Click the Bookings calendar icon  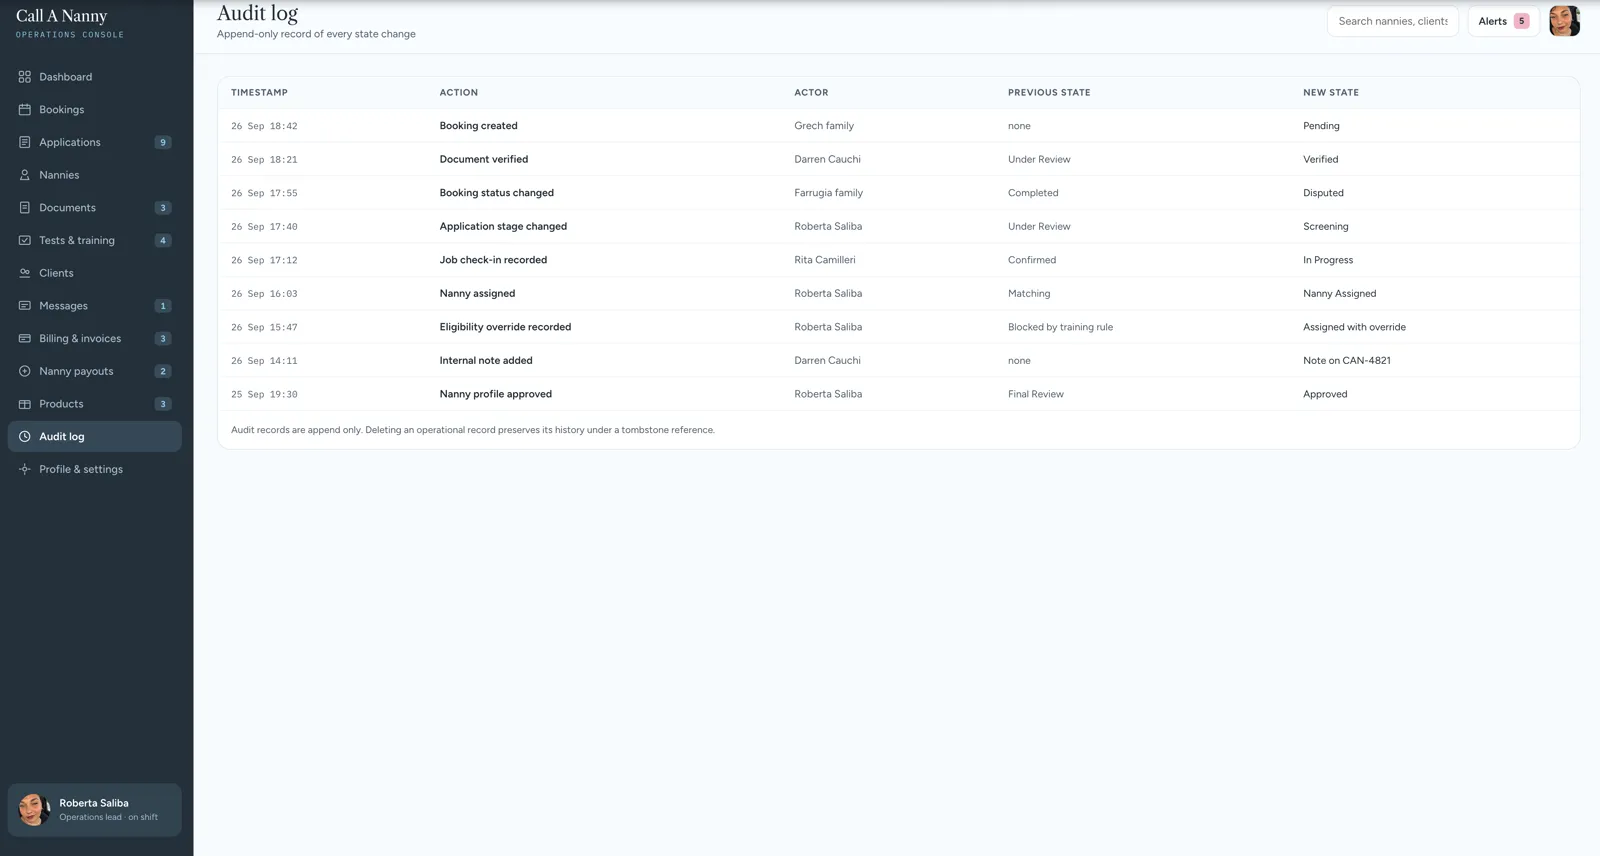[x=25, y=110]
